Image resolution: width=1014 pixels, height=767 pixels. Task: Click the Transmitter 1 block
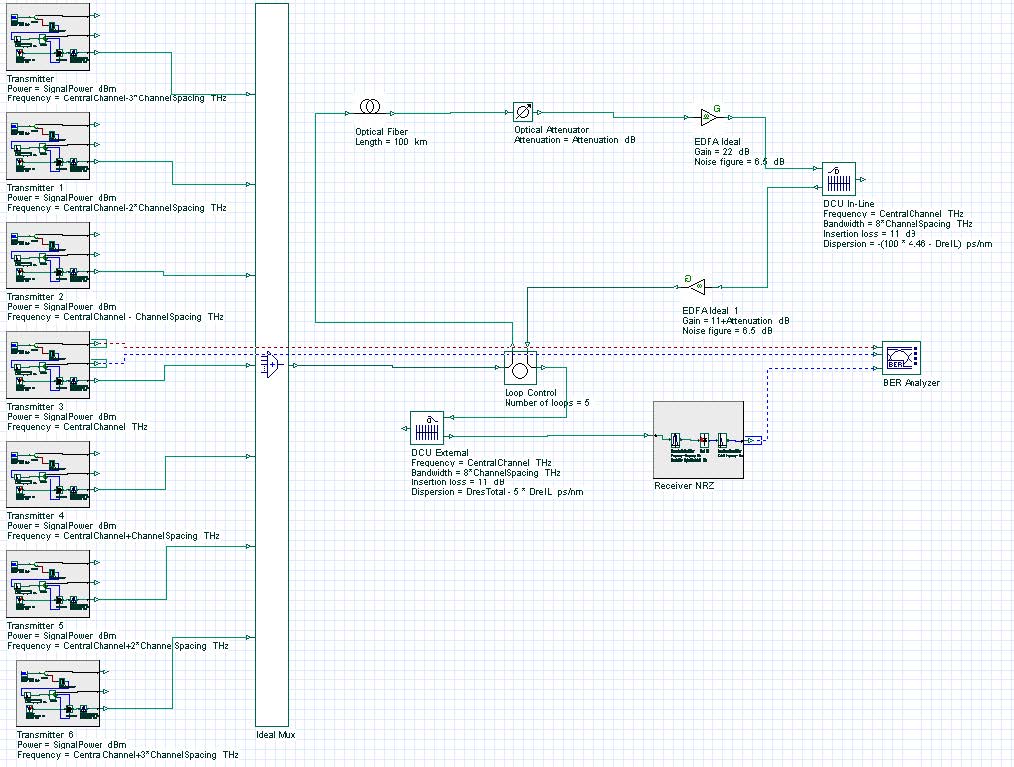point(48,146)
